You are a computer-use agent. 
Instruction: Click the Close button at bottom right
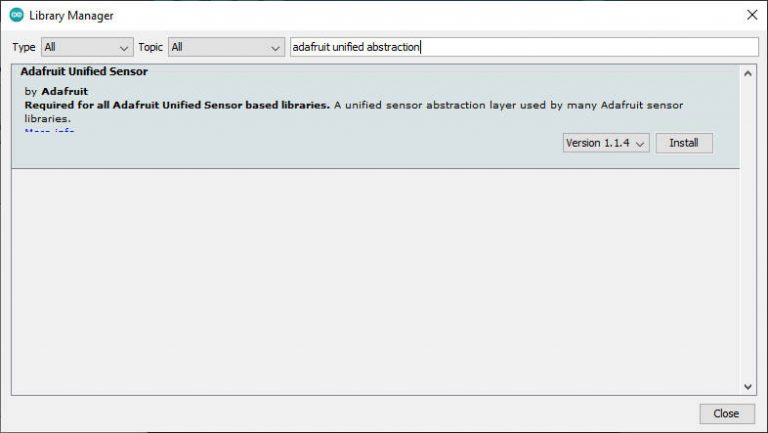(726, 413)
